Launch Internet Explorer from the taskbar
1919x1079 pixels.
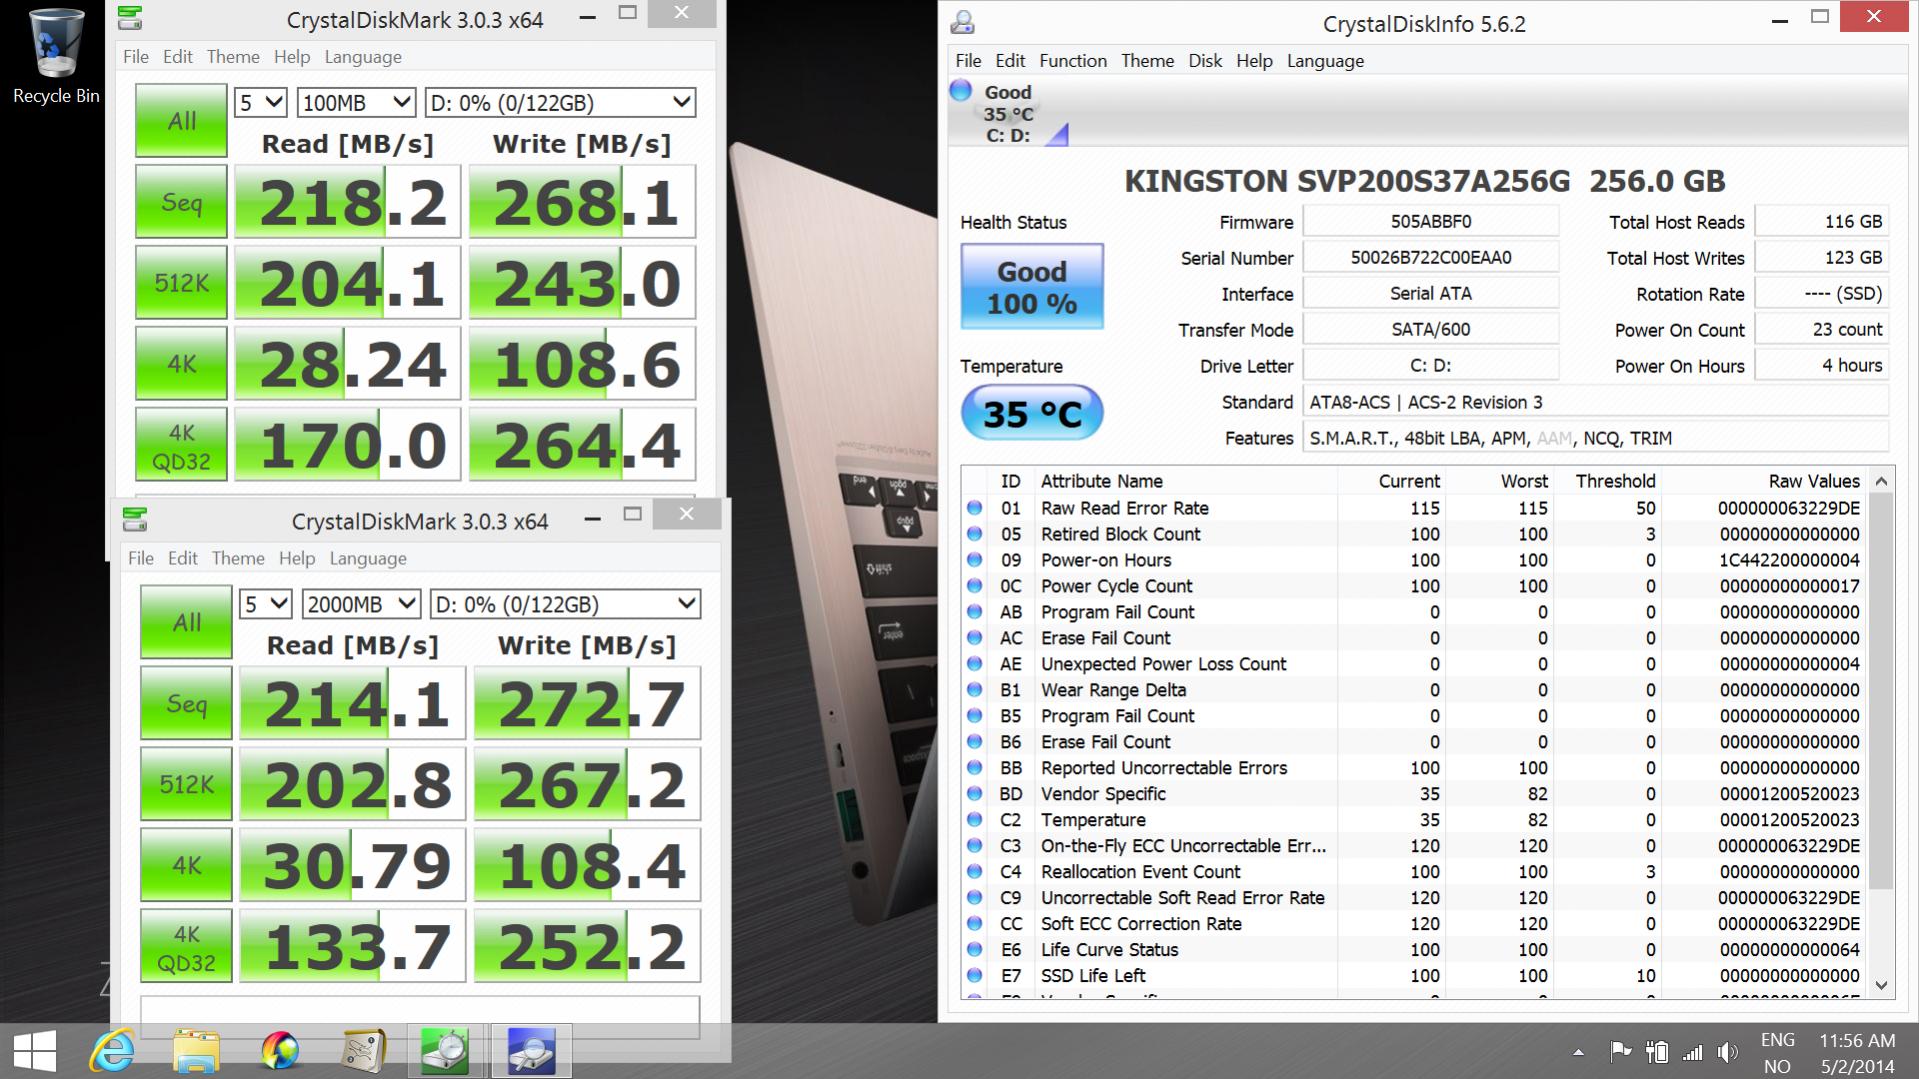pos(112,1051)
